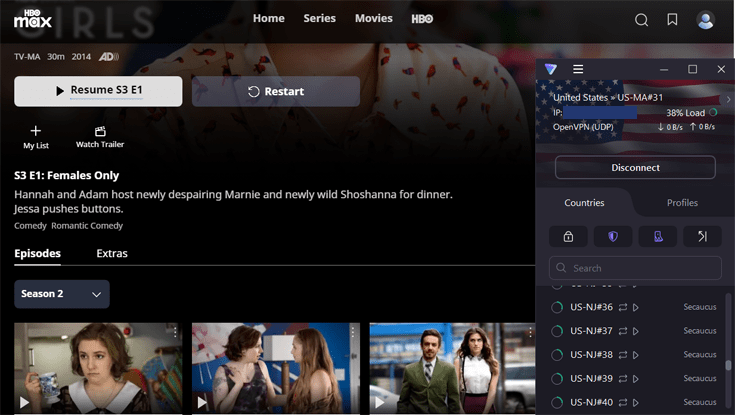Open Romantic Comedy genre link

point(87,226)
